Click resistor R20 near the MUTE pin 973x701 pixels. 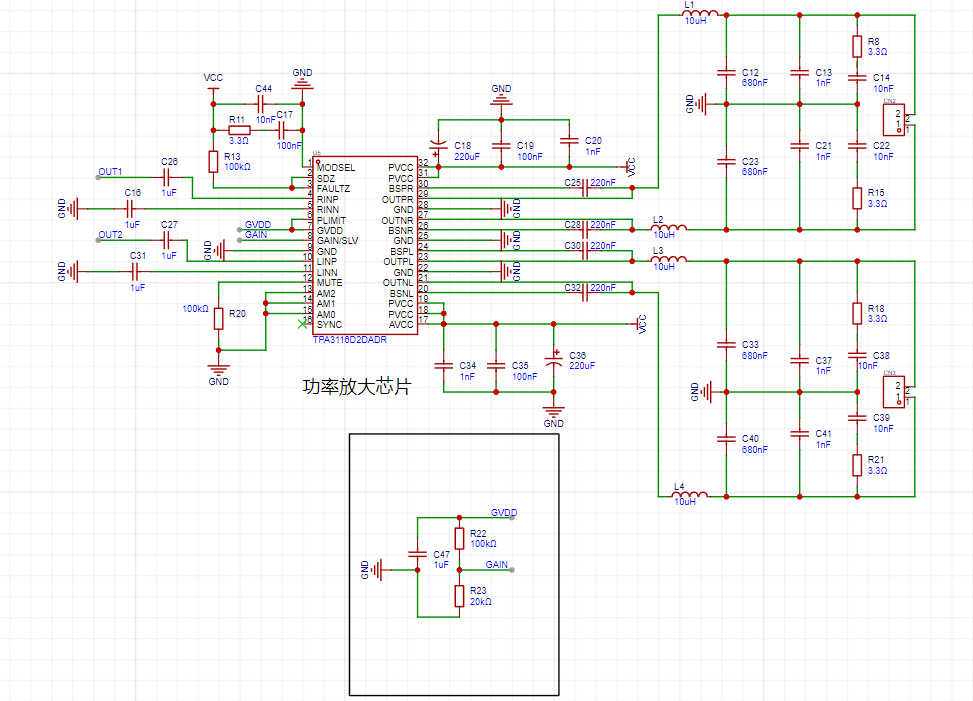(x=218, y=314)
